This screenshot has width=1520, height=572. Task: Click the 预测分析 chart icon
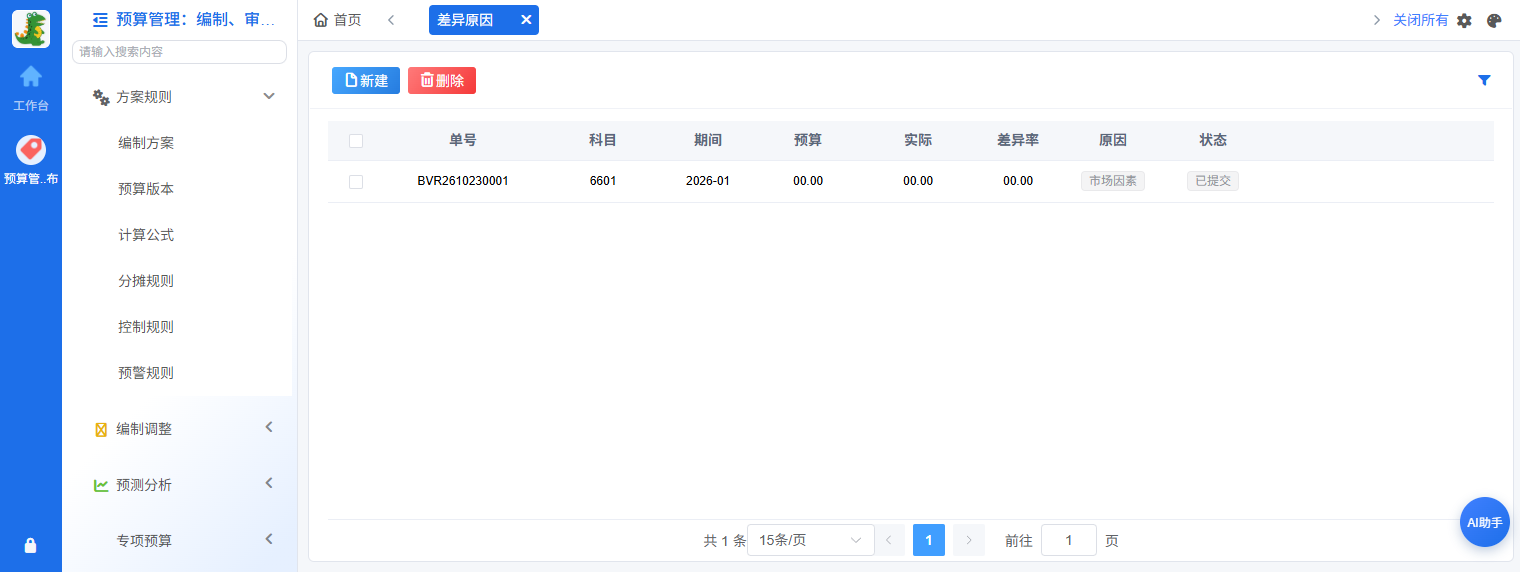[x=101, y=485]
